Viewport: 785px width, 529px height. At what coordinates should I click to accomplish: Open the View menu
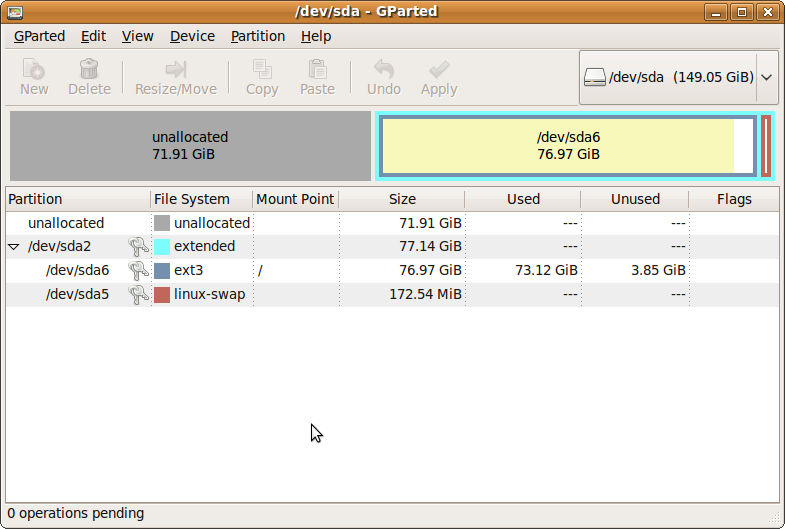pyautogui.click(x=138, y=37)
